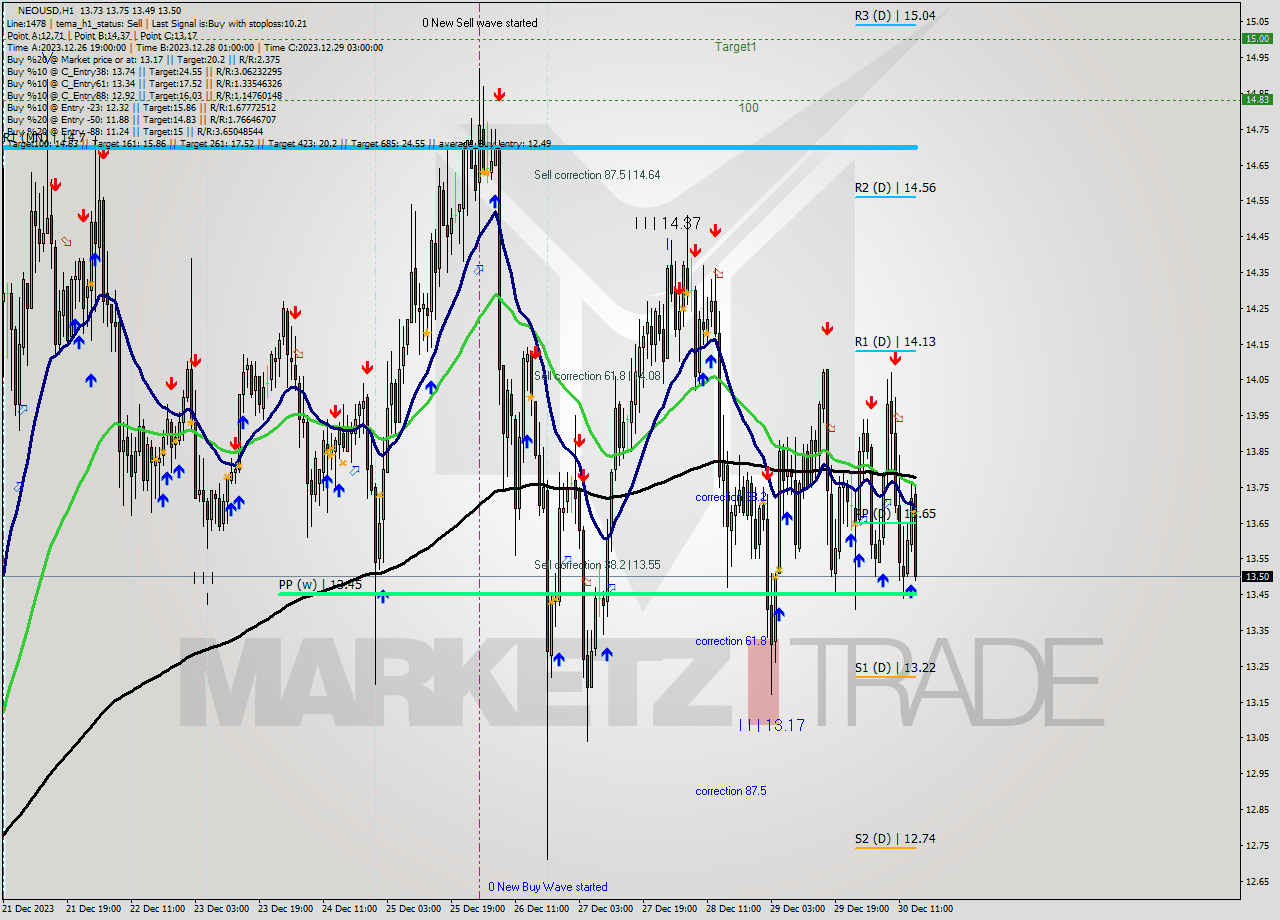Click the 15.05 price scale value
The width and height of the screenshot is (1280, 920).
(x=1257, y=21)
